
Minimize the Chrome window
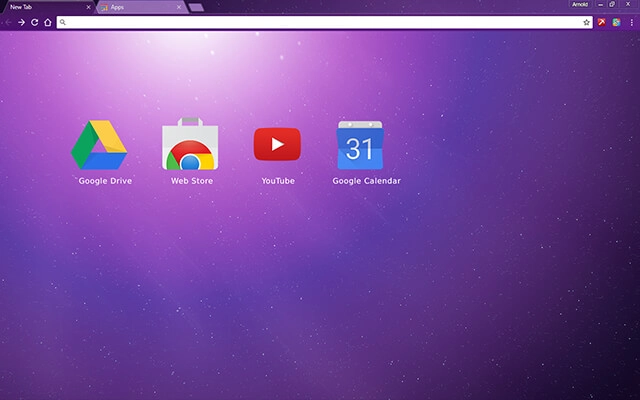click(600, 4)
